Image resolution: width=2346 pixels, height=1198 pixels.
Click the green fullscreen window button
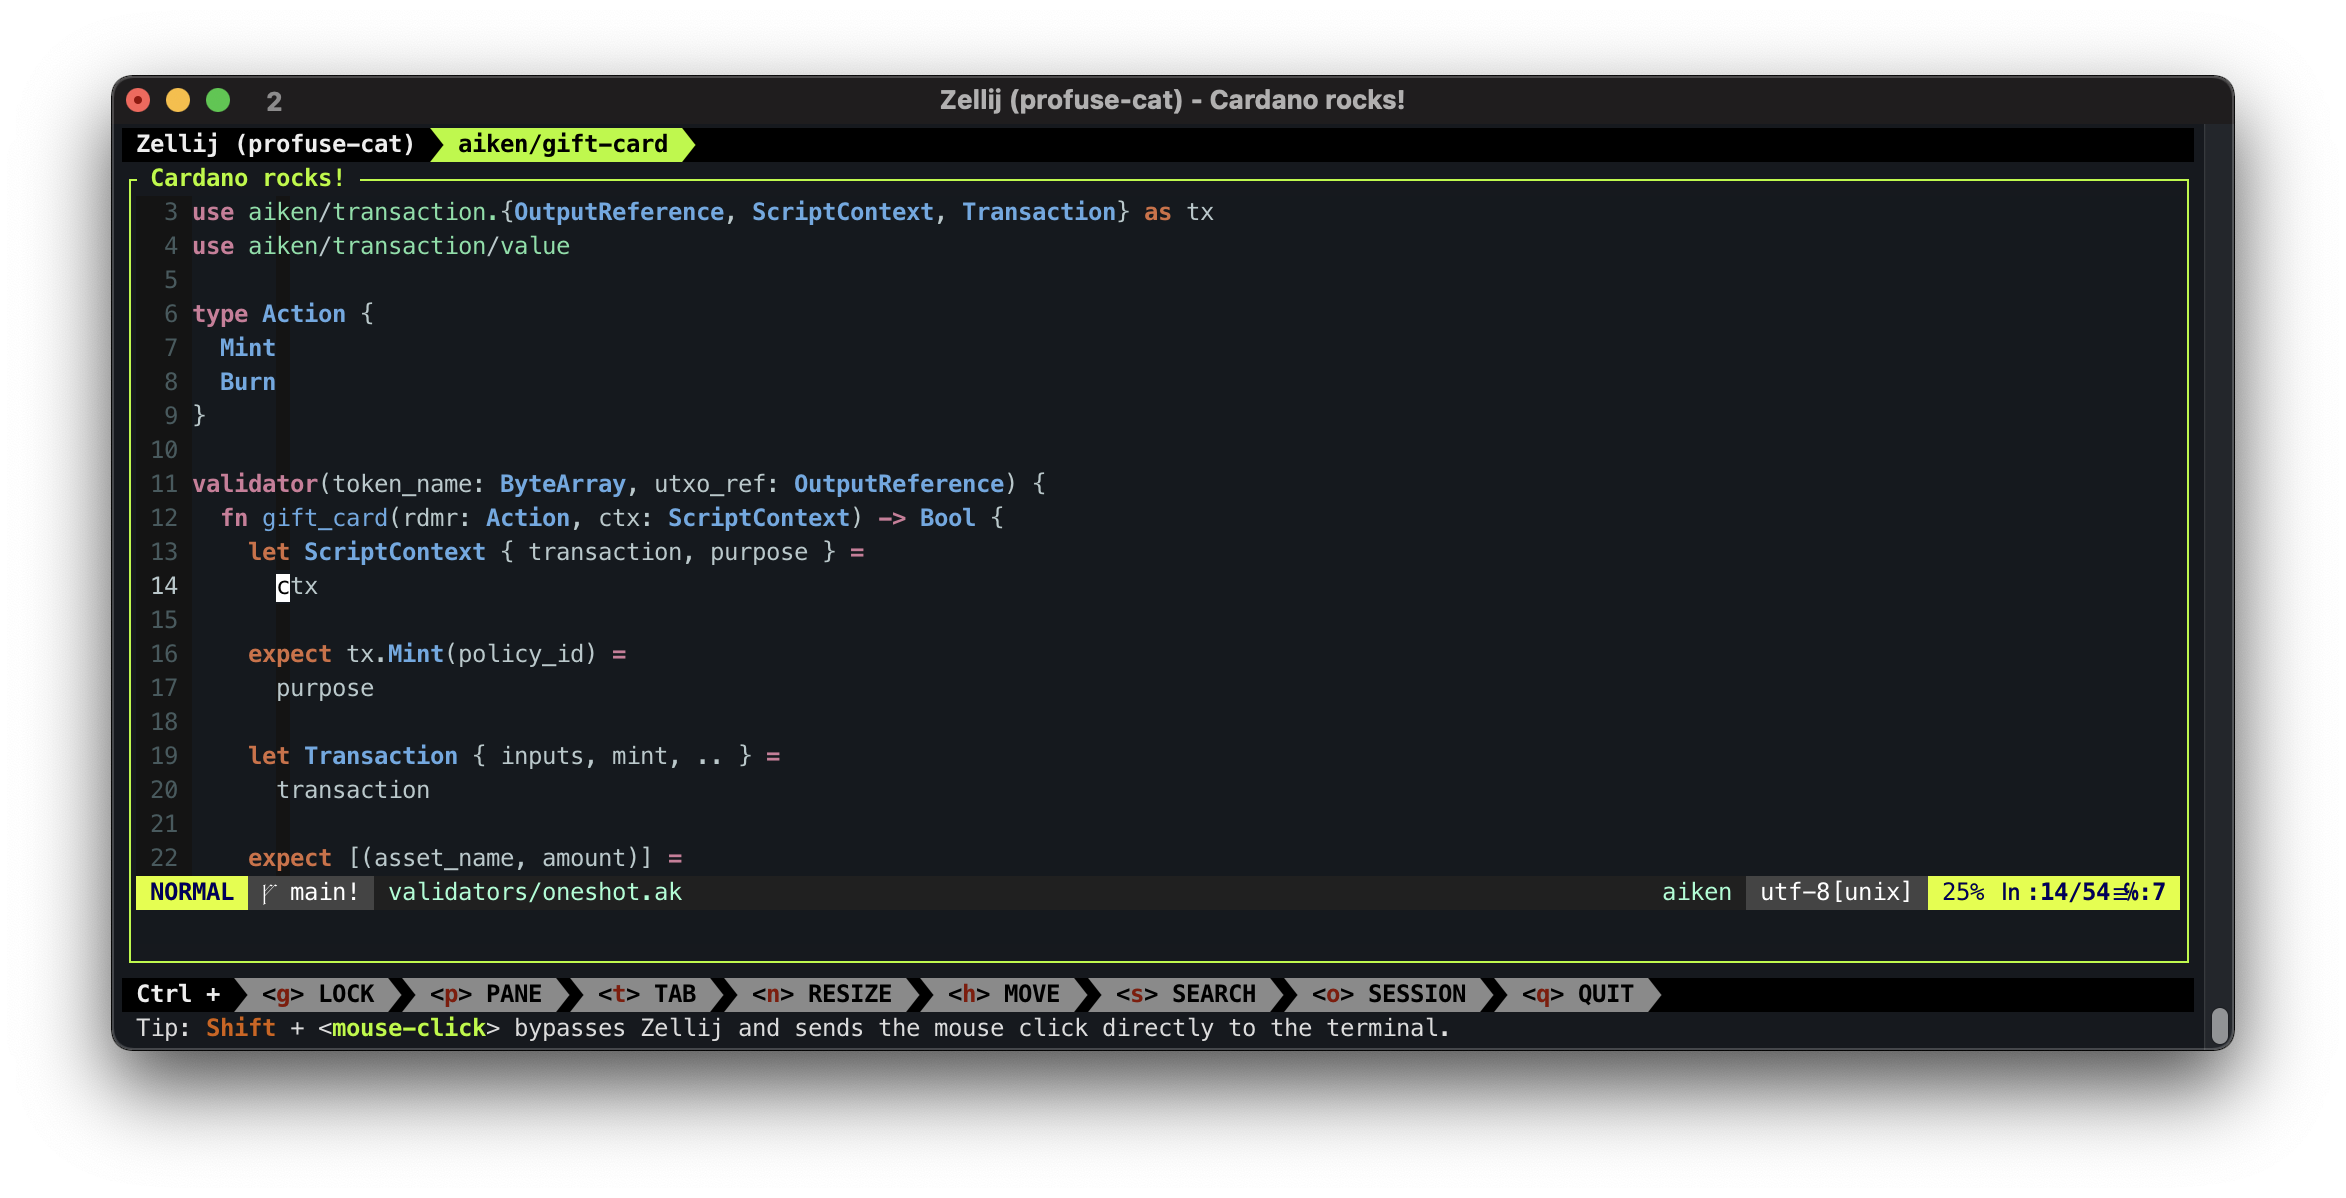point(218,100)
